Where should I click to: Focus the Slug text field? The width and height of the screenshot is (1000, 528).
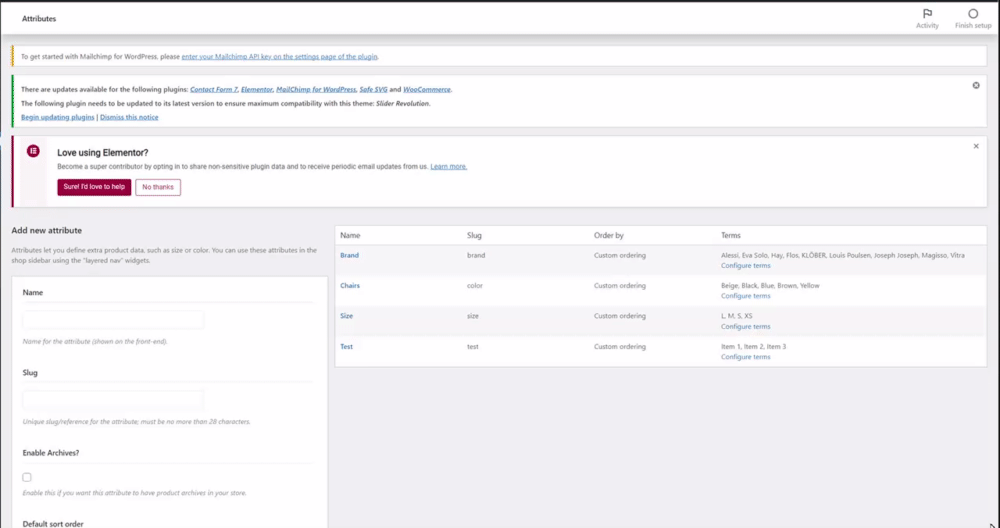coord(113,400)
